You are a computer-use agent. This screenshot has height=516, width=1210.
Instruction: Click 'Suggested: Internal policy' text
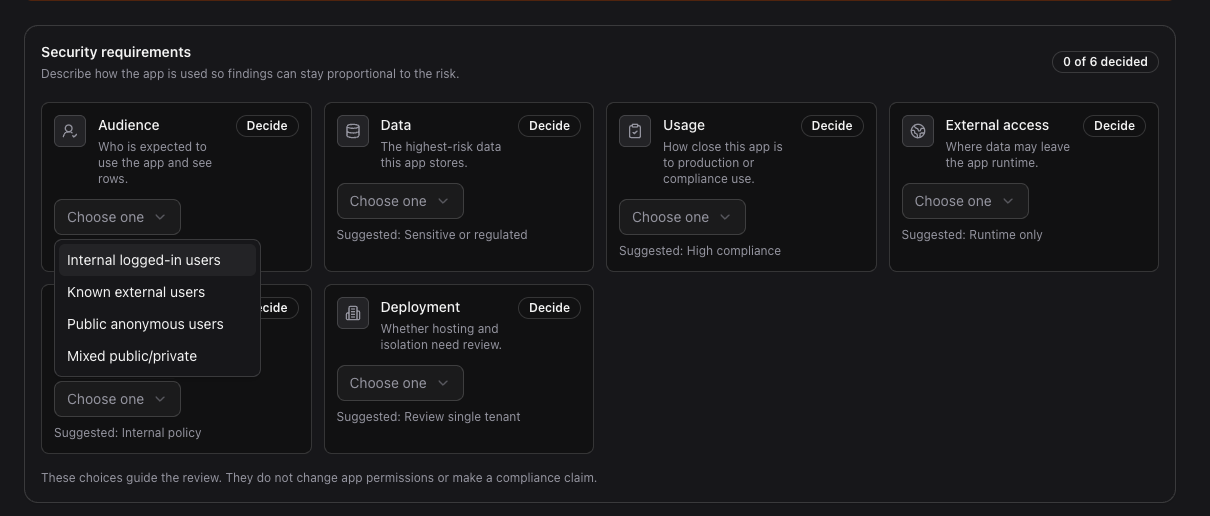point(128,433)
